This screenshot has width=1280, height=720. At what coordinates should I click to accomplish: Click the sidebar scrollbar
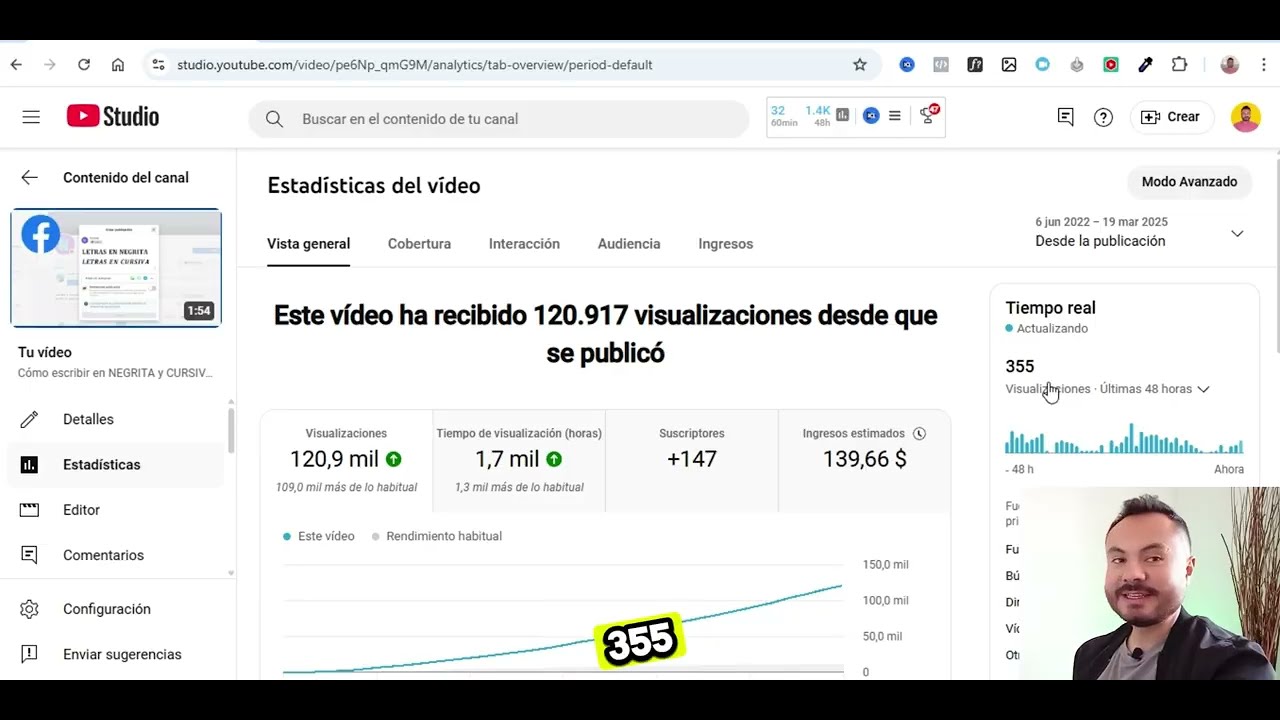(232, 430)
